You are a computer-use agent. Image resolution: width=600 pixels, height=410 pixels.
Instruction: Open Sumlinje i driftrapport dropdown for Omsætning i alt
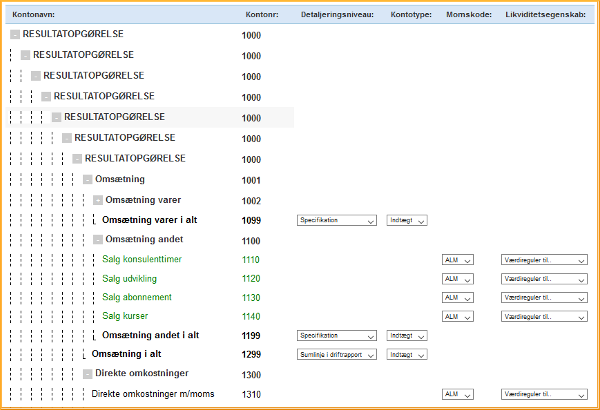point(336,355)
